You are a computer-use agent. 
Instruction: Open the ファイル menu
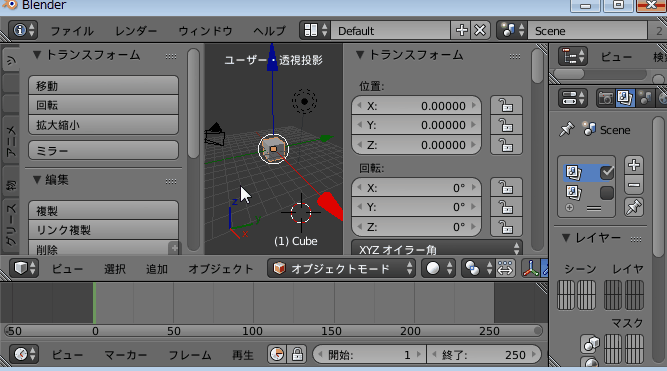pyautogui.click(x=72, y=31)
